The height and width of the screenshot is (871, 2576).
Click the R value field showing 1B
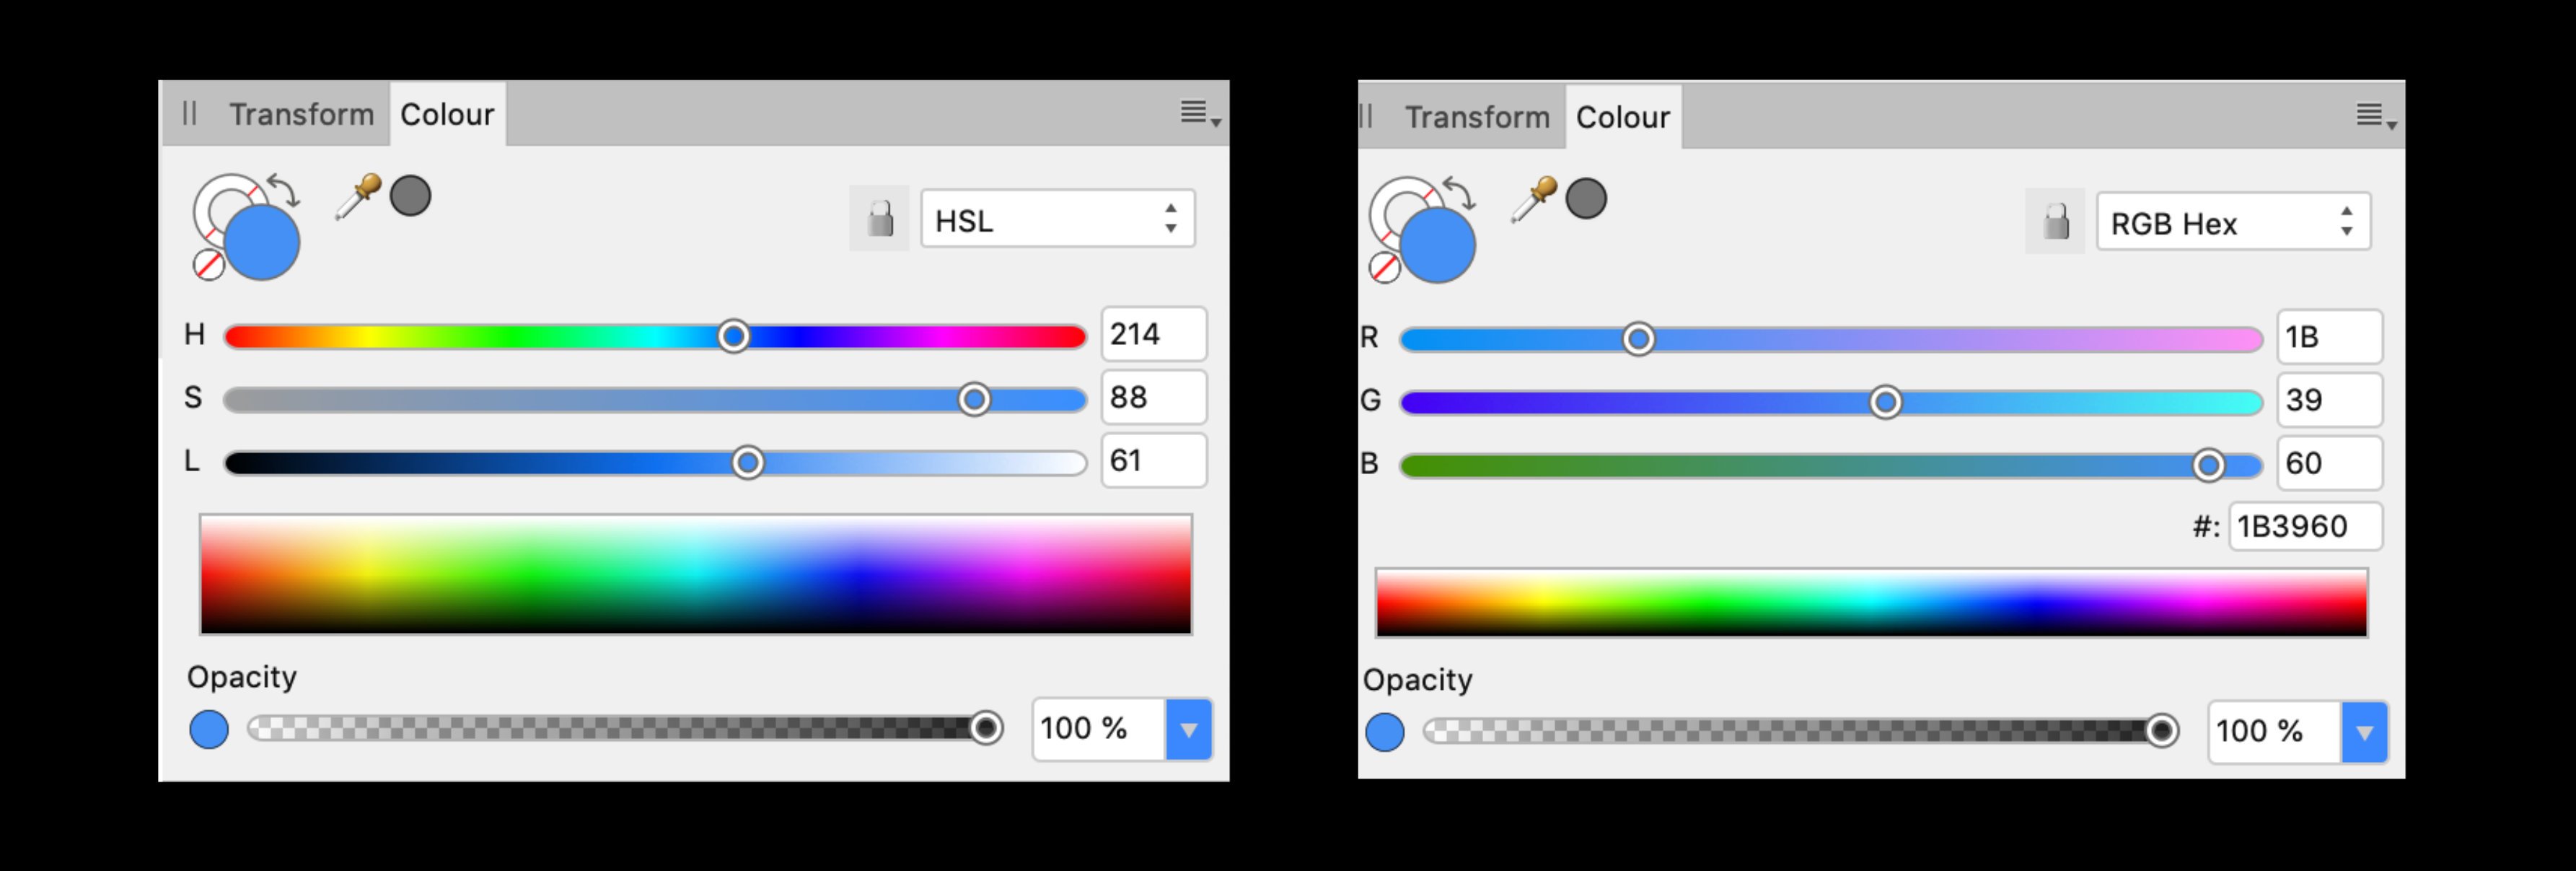[x=2330, y=337]
